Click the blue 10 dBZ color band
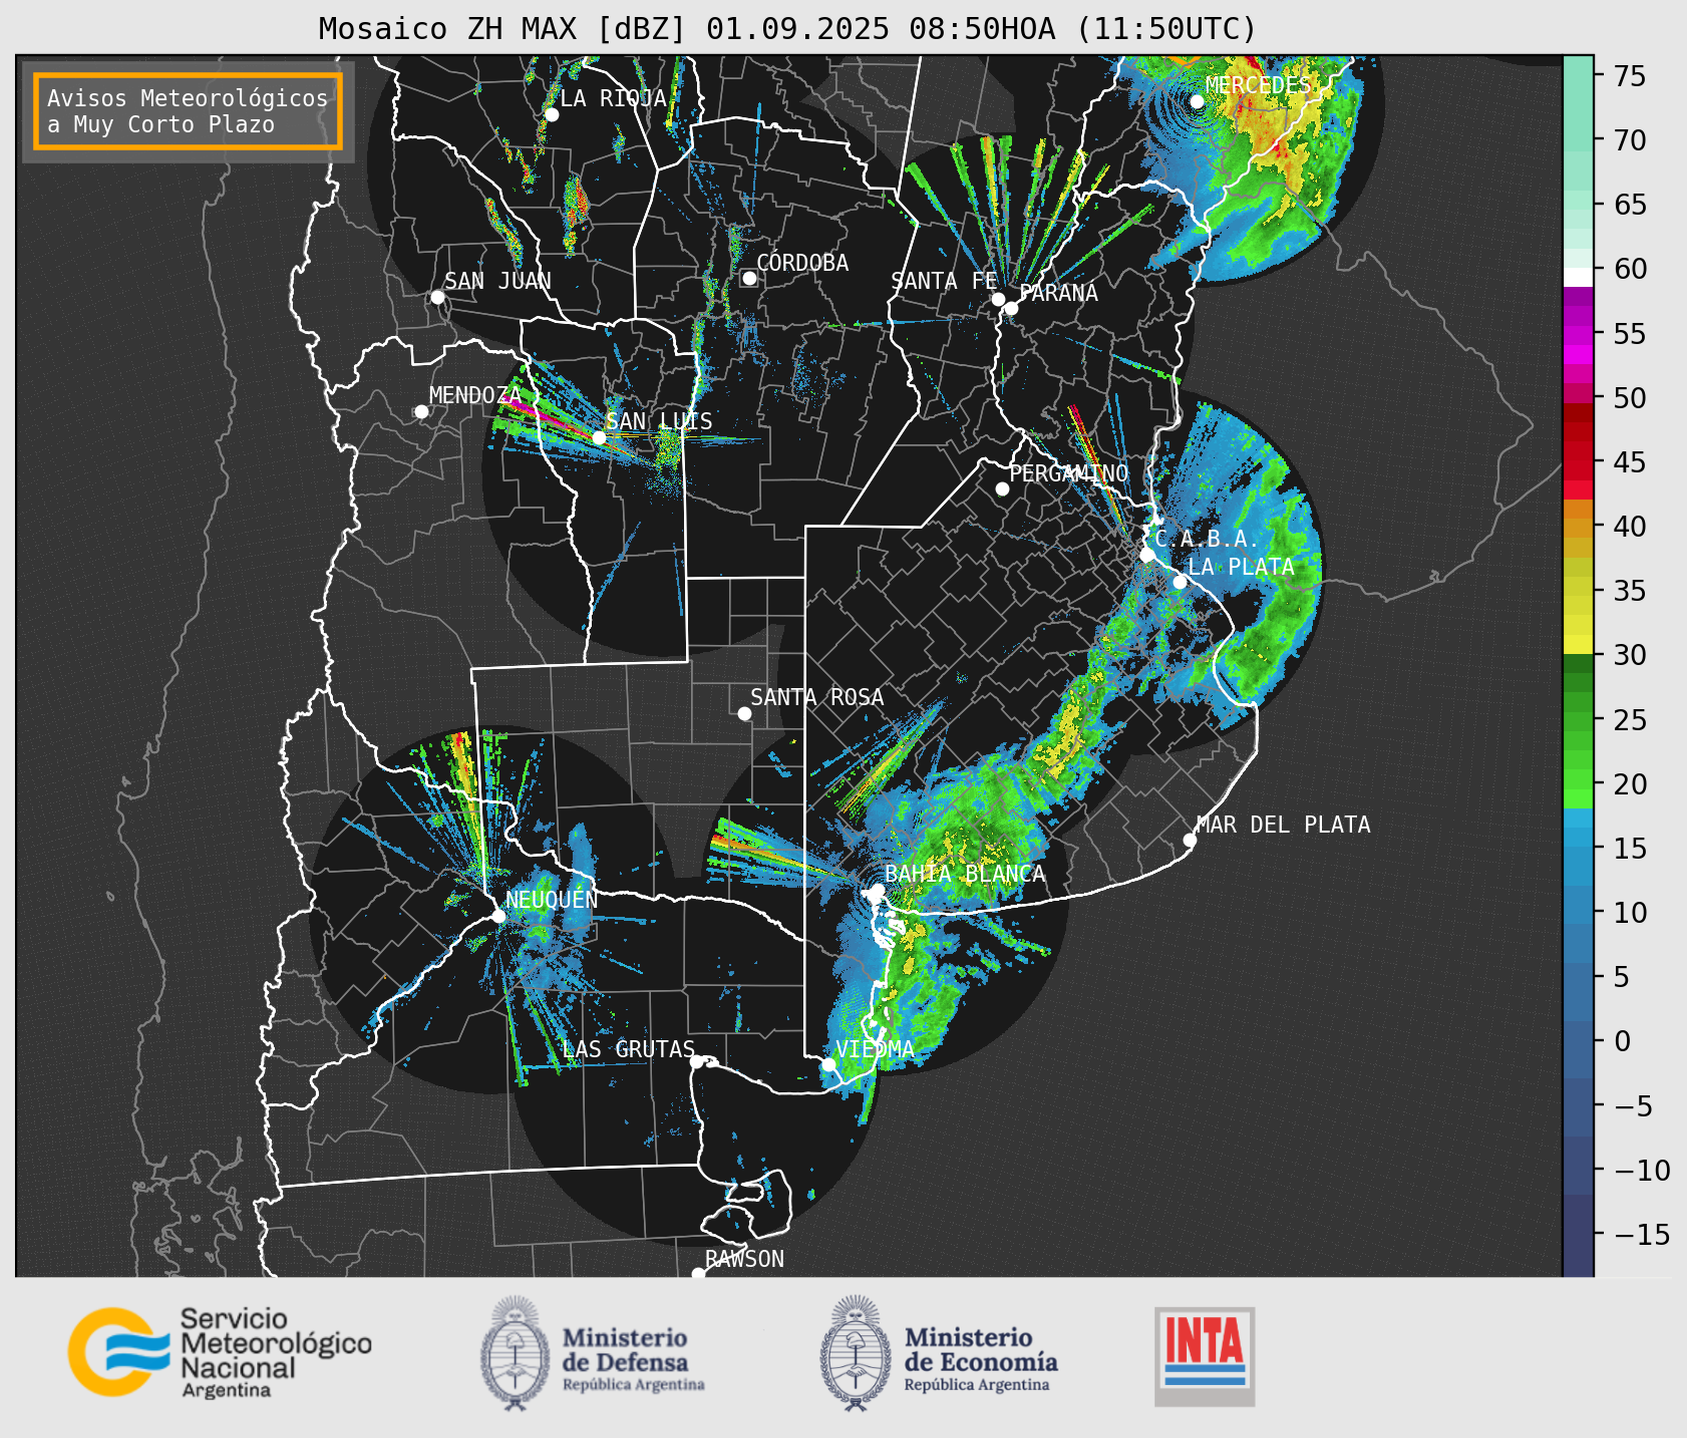 point(1578,912)
